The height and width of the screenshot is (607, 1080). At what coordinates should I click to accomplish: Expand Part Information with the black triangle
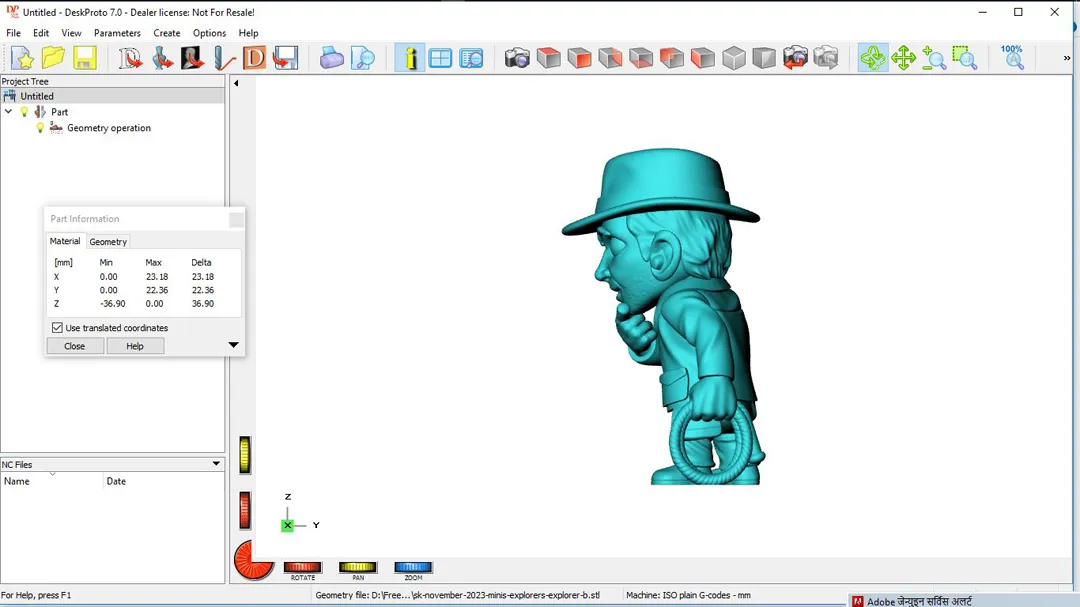[233, 344]
